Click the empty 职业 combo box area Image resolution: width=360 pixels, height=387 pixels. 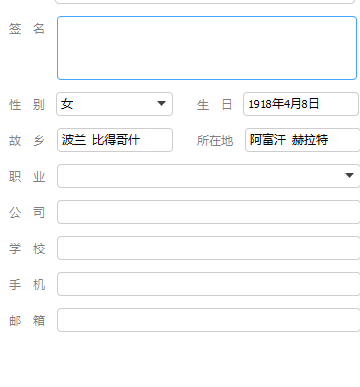tap(200, 176)
